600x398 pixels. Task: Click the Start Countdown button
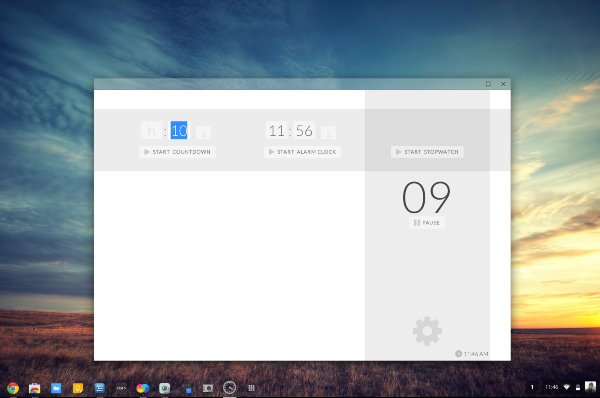click(177, 152)
